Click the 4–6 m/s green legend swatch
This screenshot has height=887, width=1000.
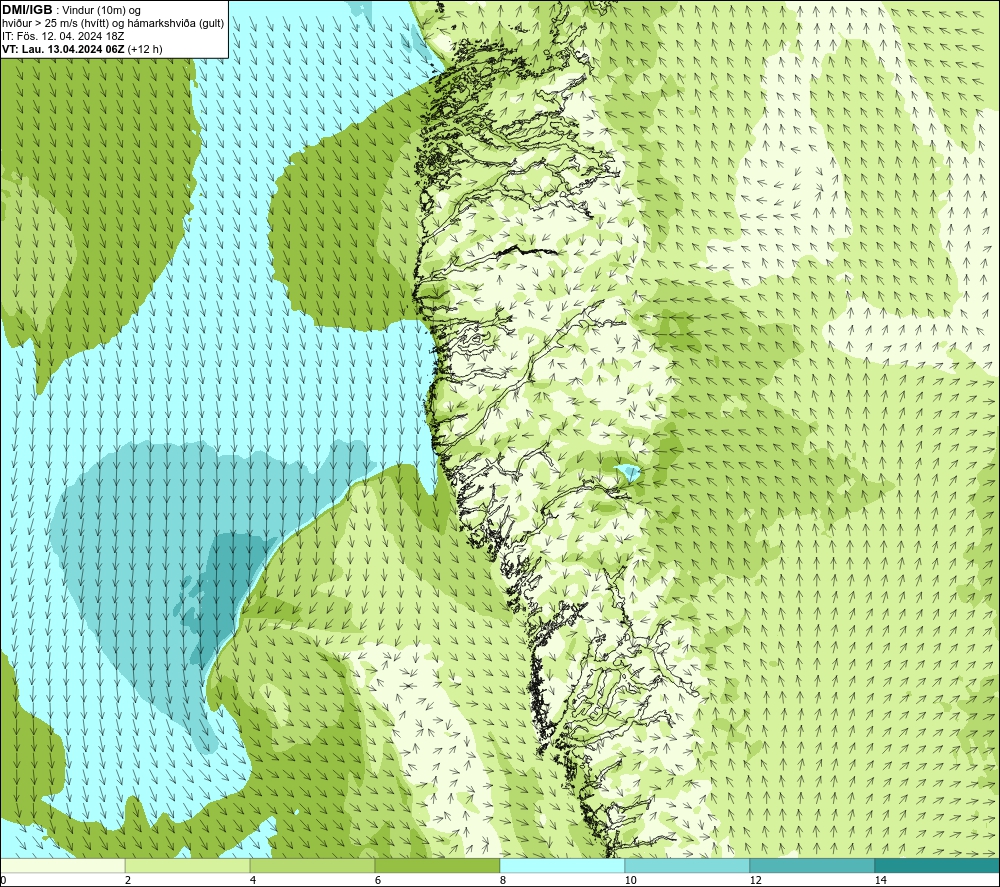[312, 866]
